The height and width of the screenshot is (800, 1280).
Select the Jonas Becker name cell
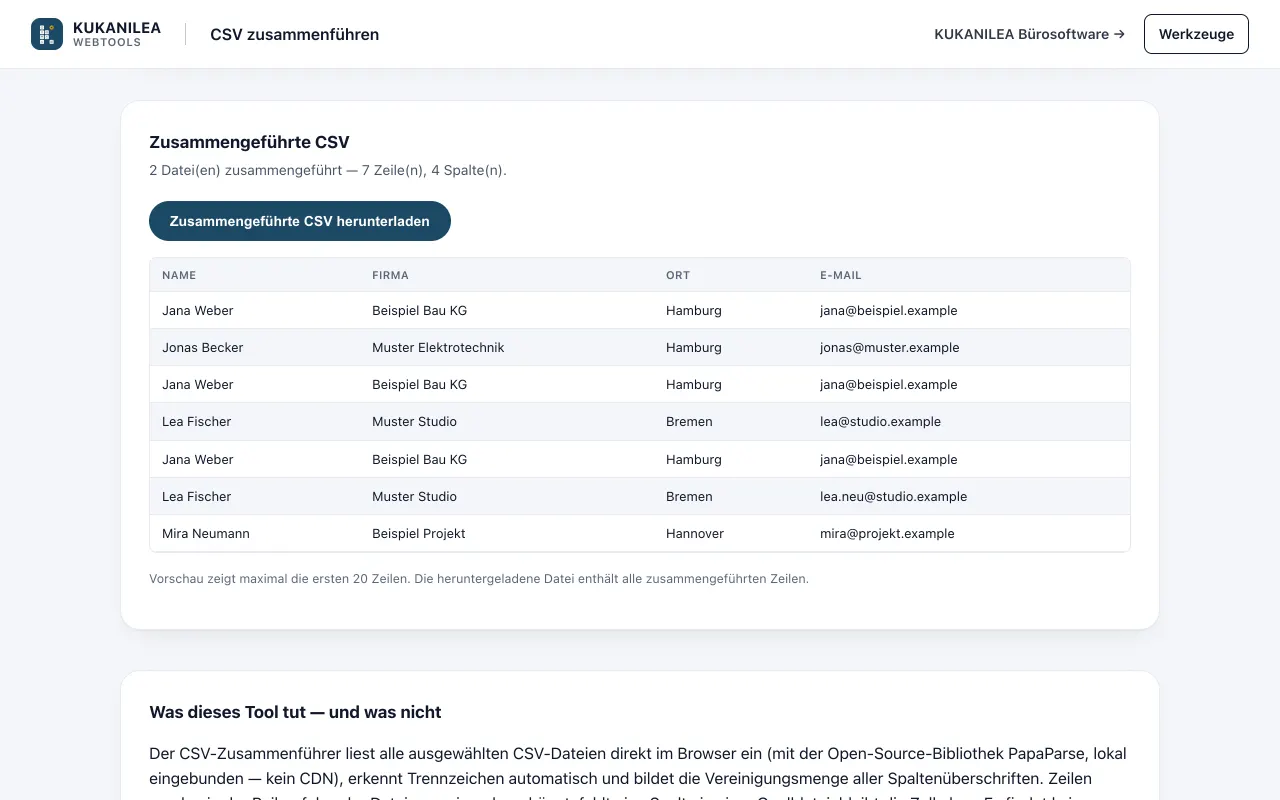[203, 348]
